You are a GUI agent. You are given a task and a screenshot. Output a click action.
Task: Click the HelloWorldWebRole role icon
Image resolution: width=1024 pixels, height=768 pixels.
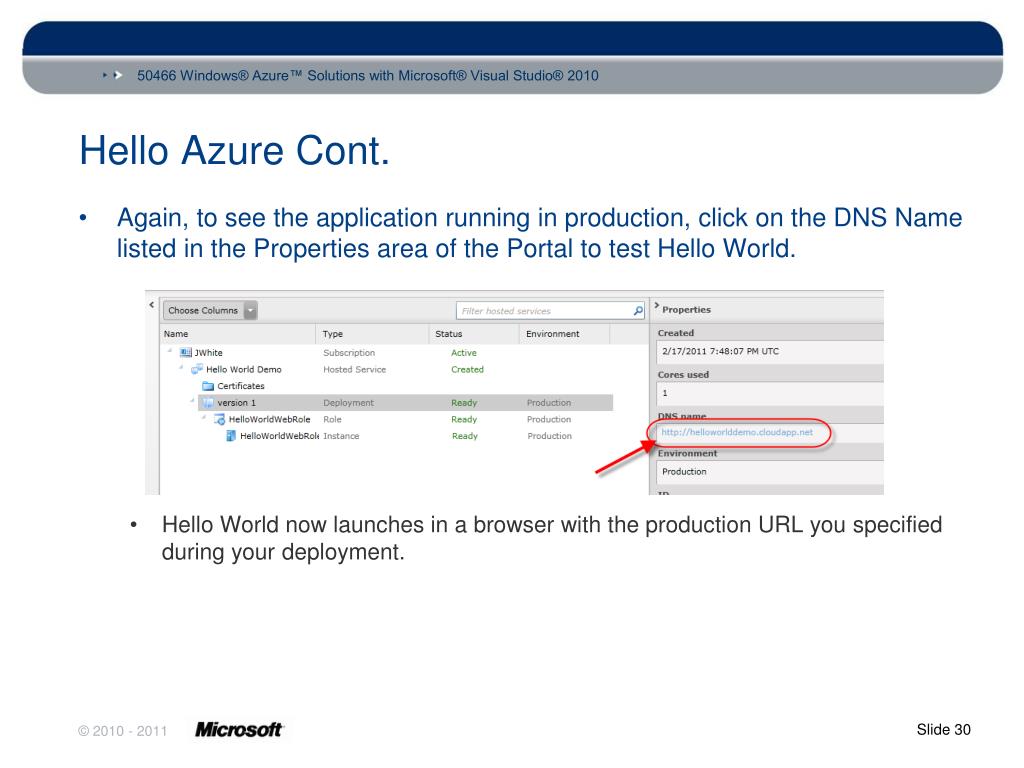click(x=219, y=419)
